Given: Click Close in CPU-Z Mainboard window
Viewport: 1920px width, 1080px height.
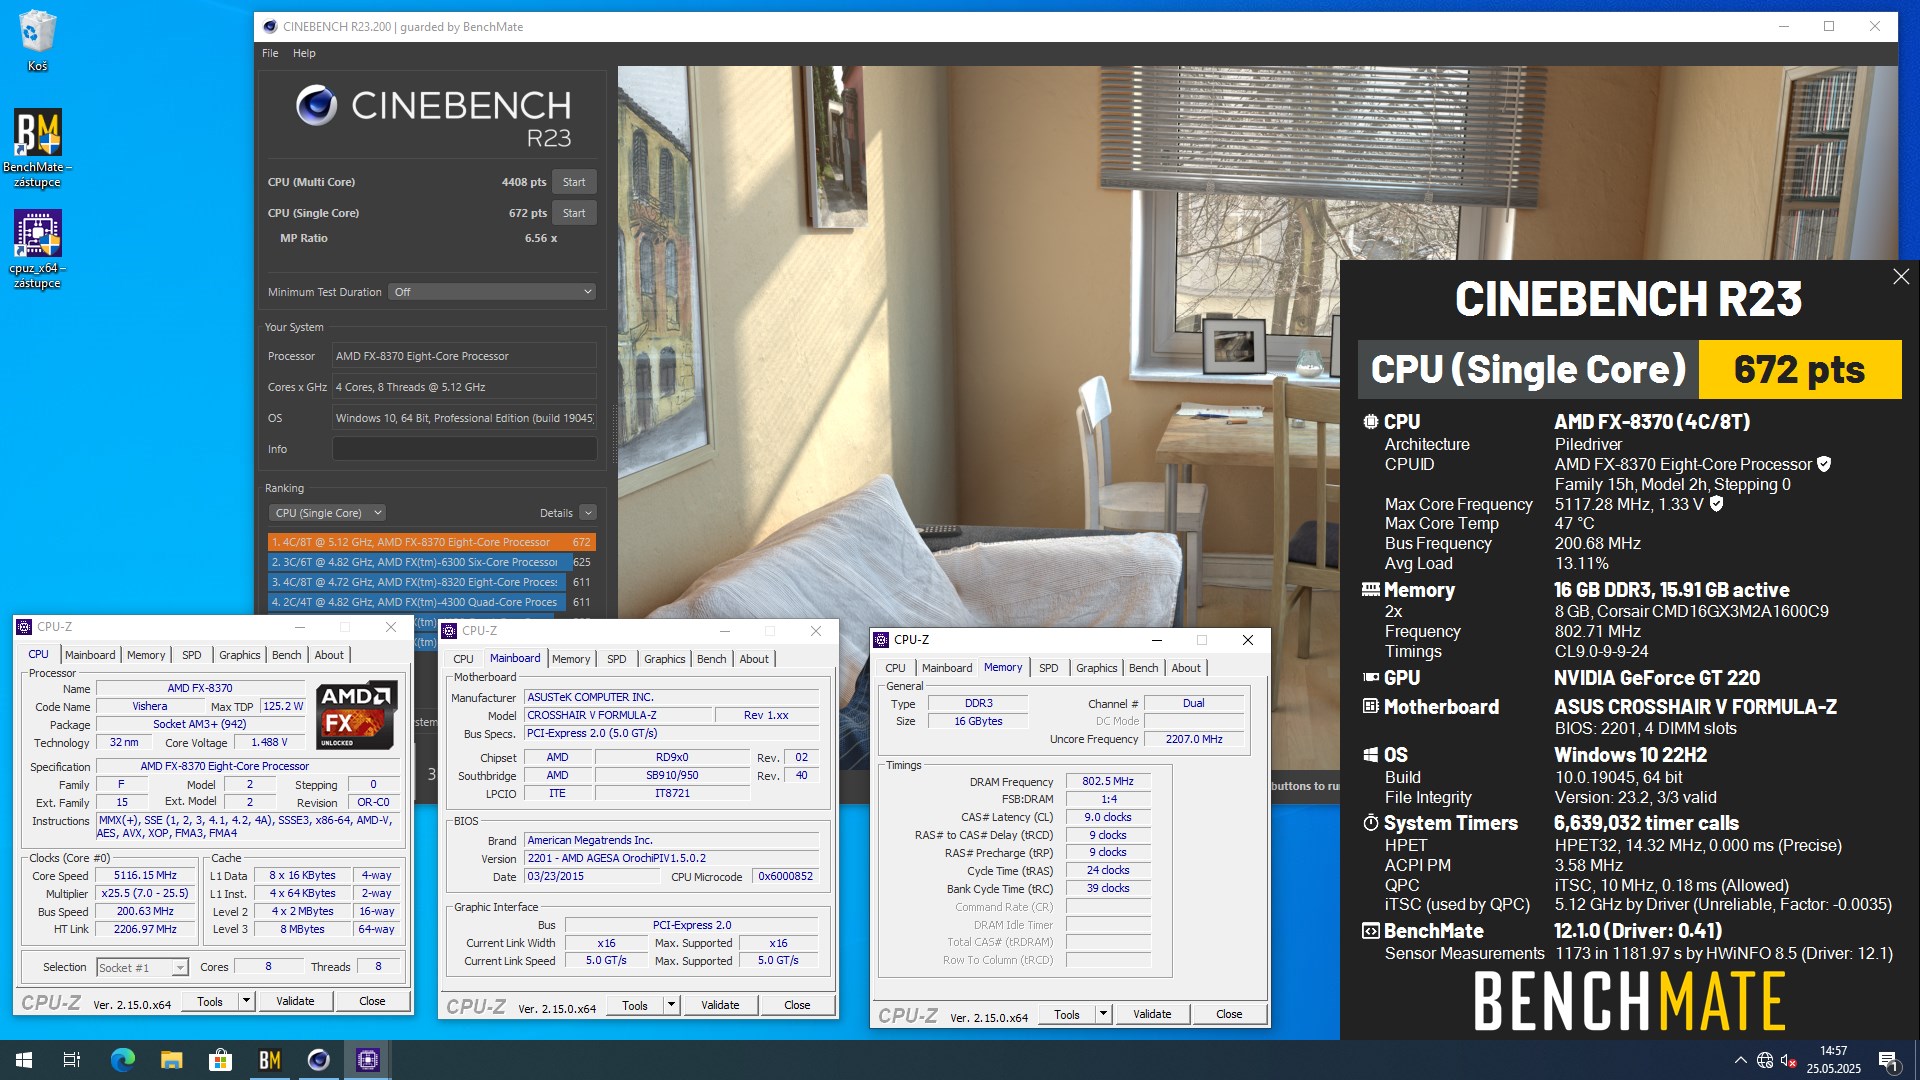Looking at the screenshot, I should click(797, 1005).
